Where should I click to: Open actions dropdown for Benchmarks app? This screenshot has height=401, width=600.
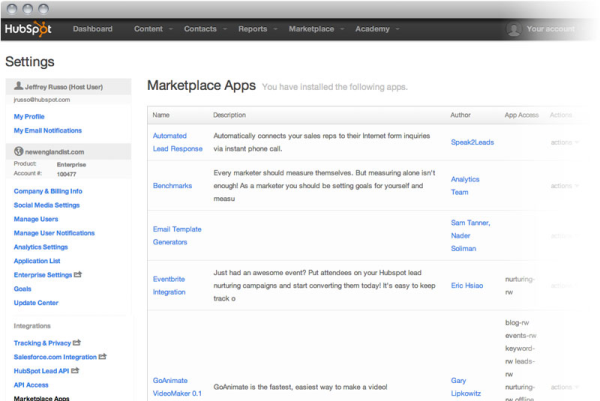[x=565, y=186]
